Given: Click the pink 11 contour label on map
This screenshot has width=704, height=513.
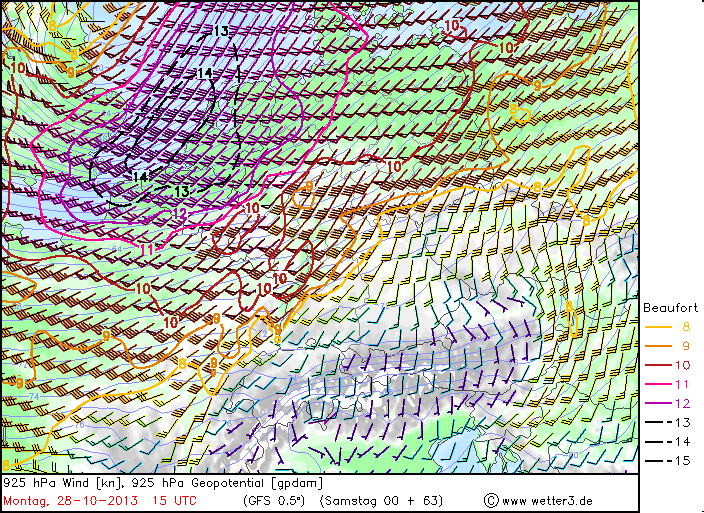Looking at the screenshot, I should coord(147,249).
